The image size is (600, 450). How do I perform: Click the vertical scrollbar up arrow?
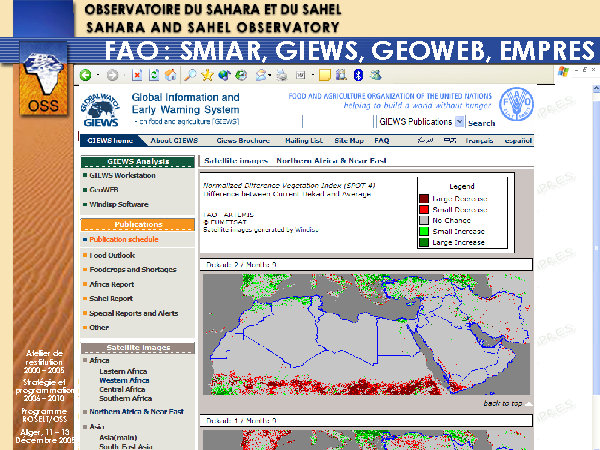[x=596, y=90]
